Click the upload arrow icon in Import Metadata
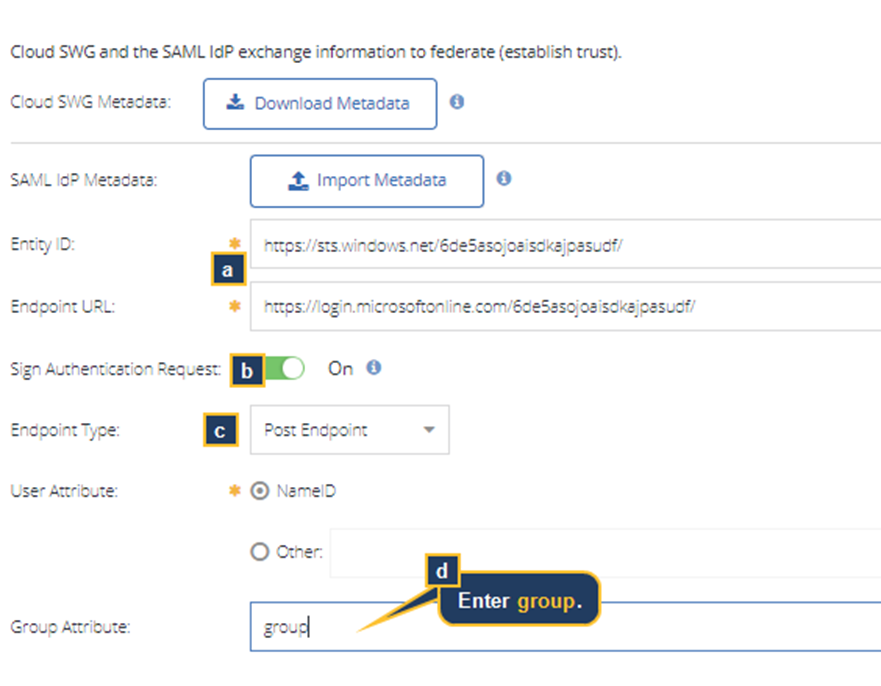Viewport: 881px width, 686px height. tap(297, 180)
